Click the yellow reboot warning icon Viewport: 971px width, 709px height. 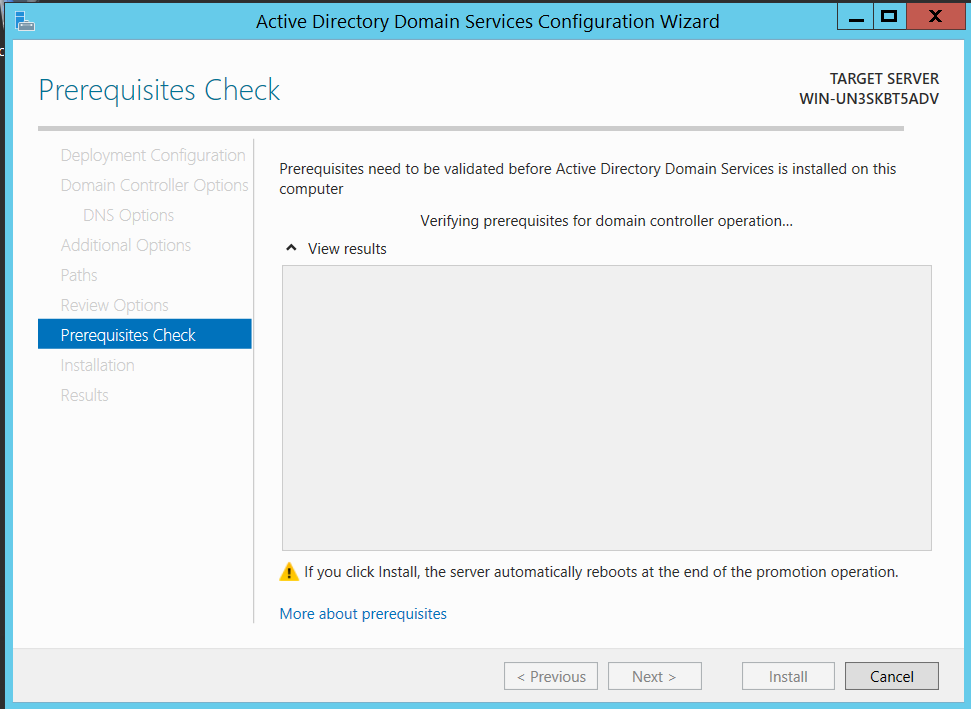[289, 572]
